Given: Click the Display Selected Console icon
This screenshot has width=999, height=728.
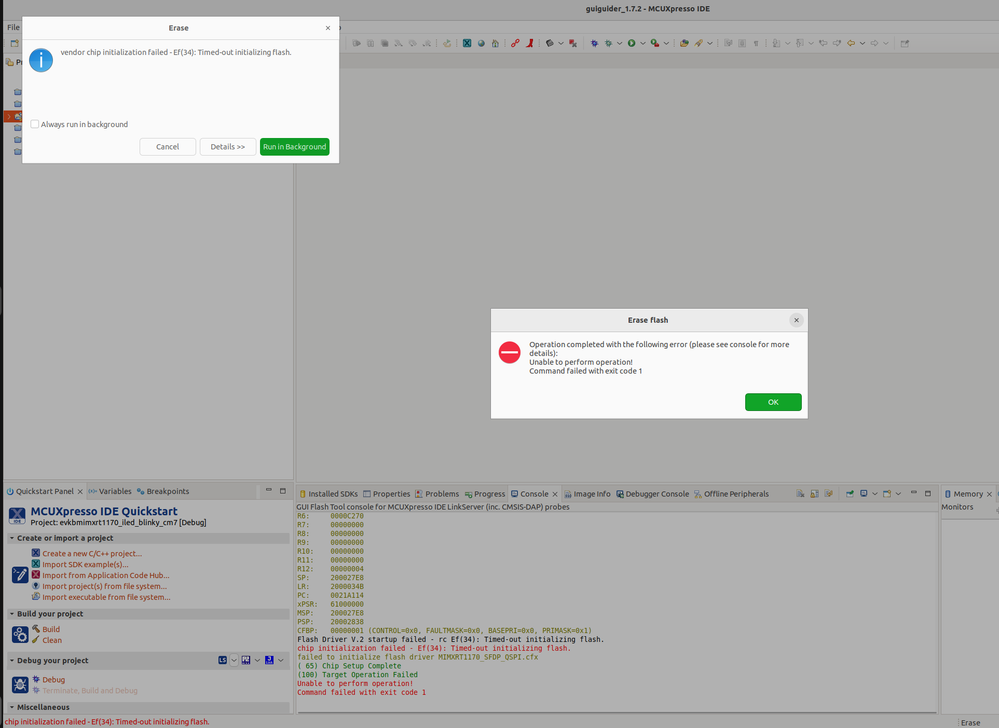Looking at the screenshot, I should tap(864, 494).
